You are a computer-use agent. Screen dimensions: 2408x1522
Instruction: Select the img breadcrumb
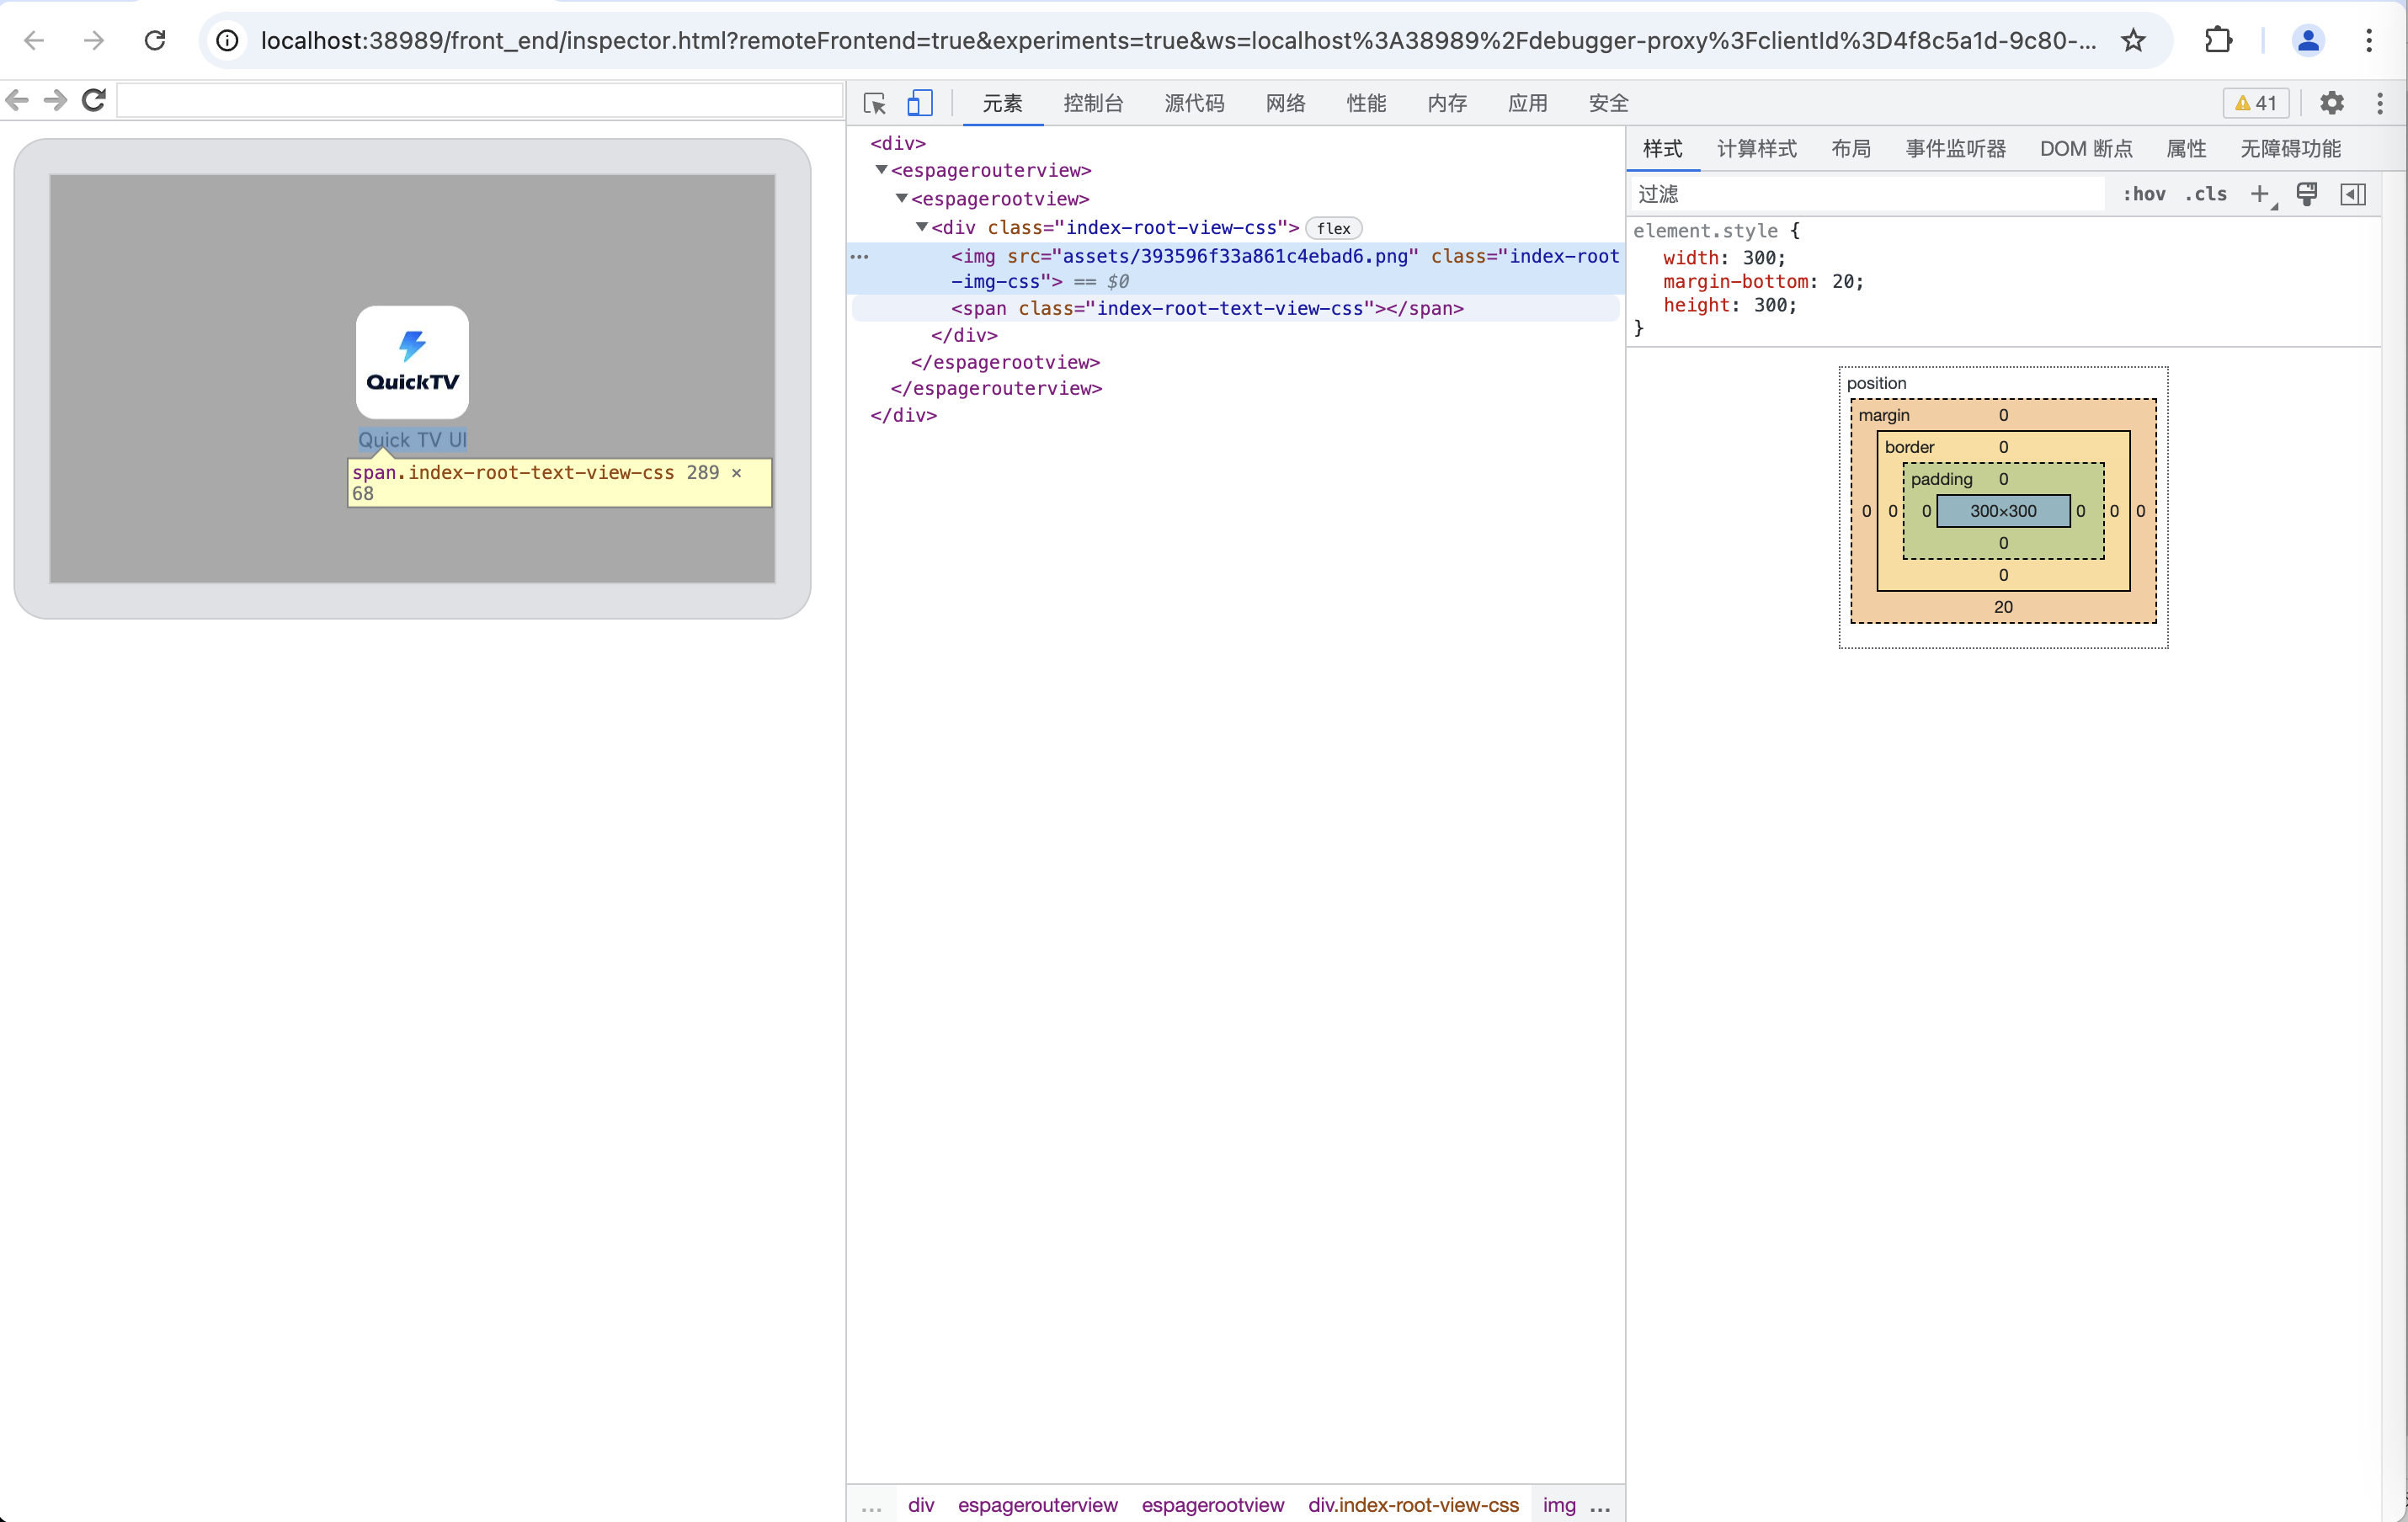(1559, 1505)
